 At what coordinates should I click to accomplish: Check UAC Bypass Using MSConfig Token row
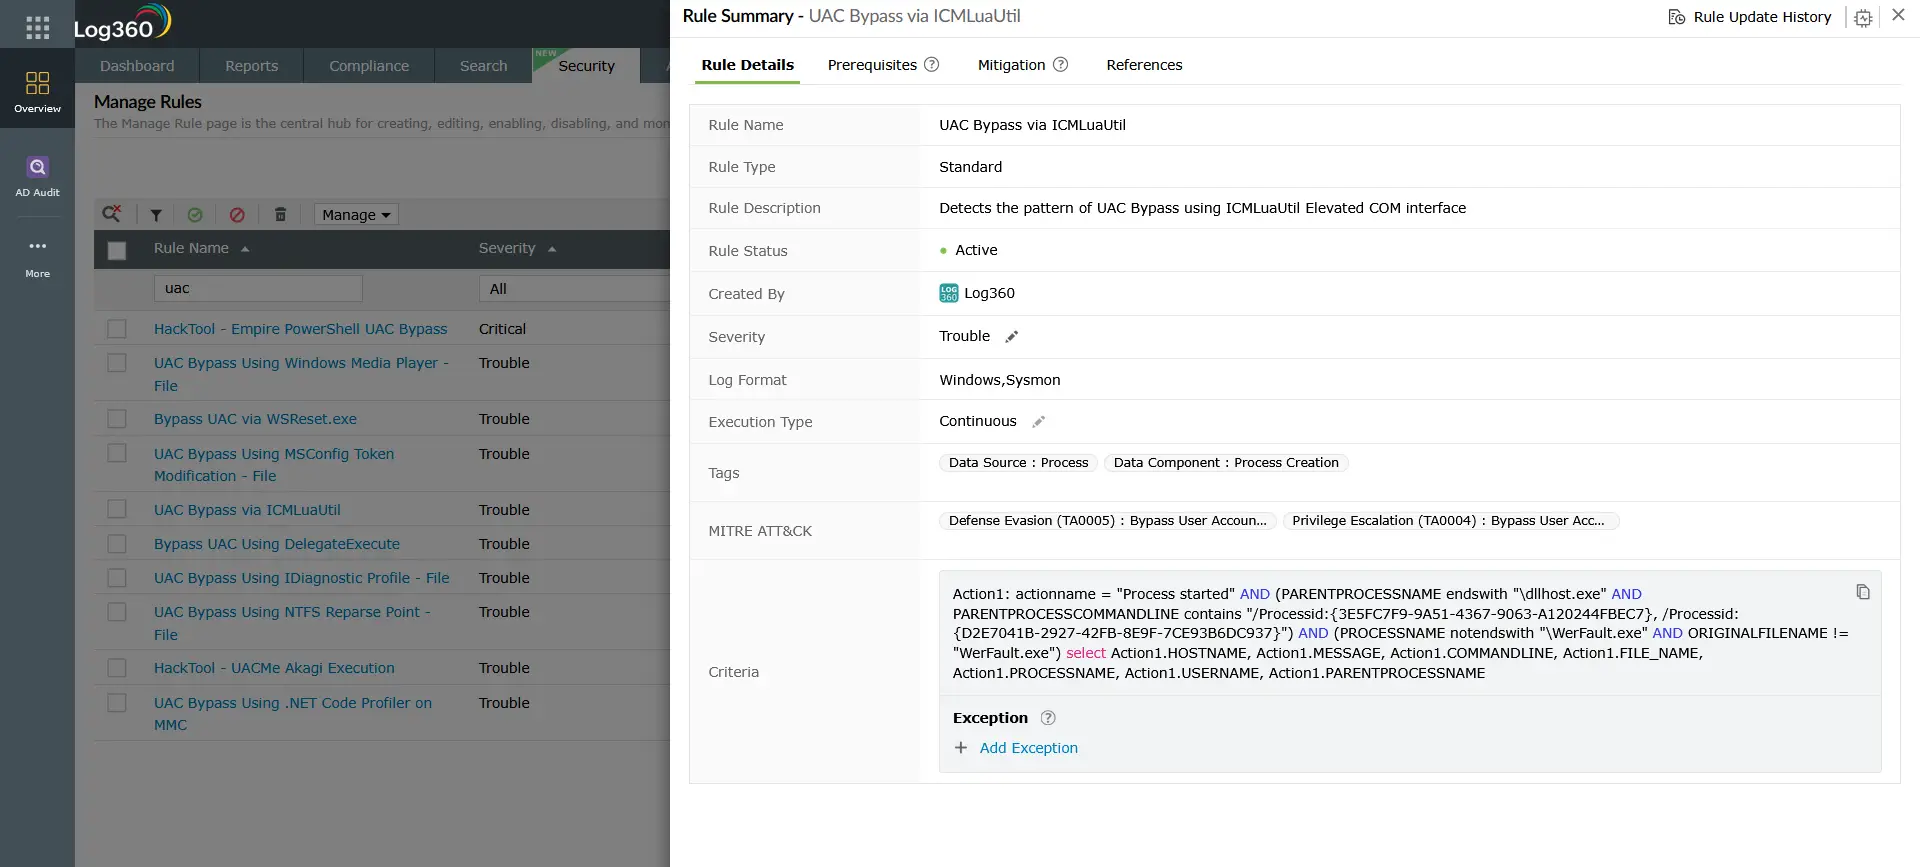coord(117,454)
